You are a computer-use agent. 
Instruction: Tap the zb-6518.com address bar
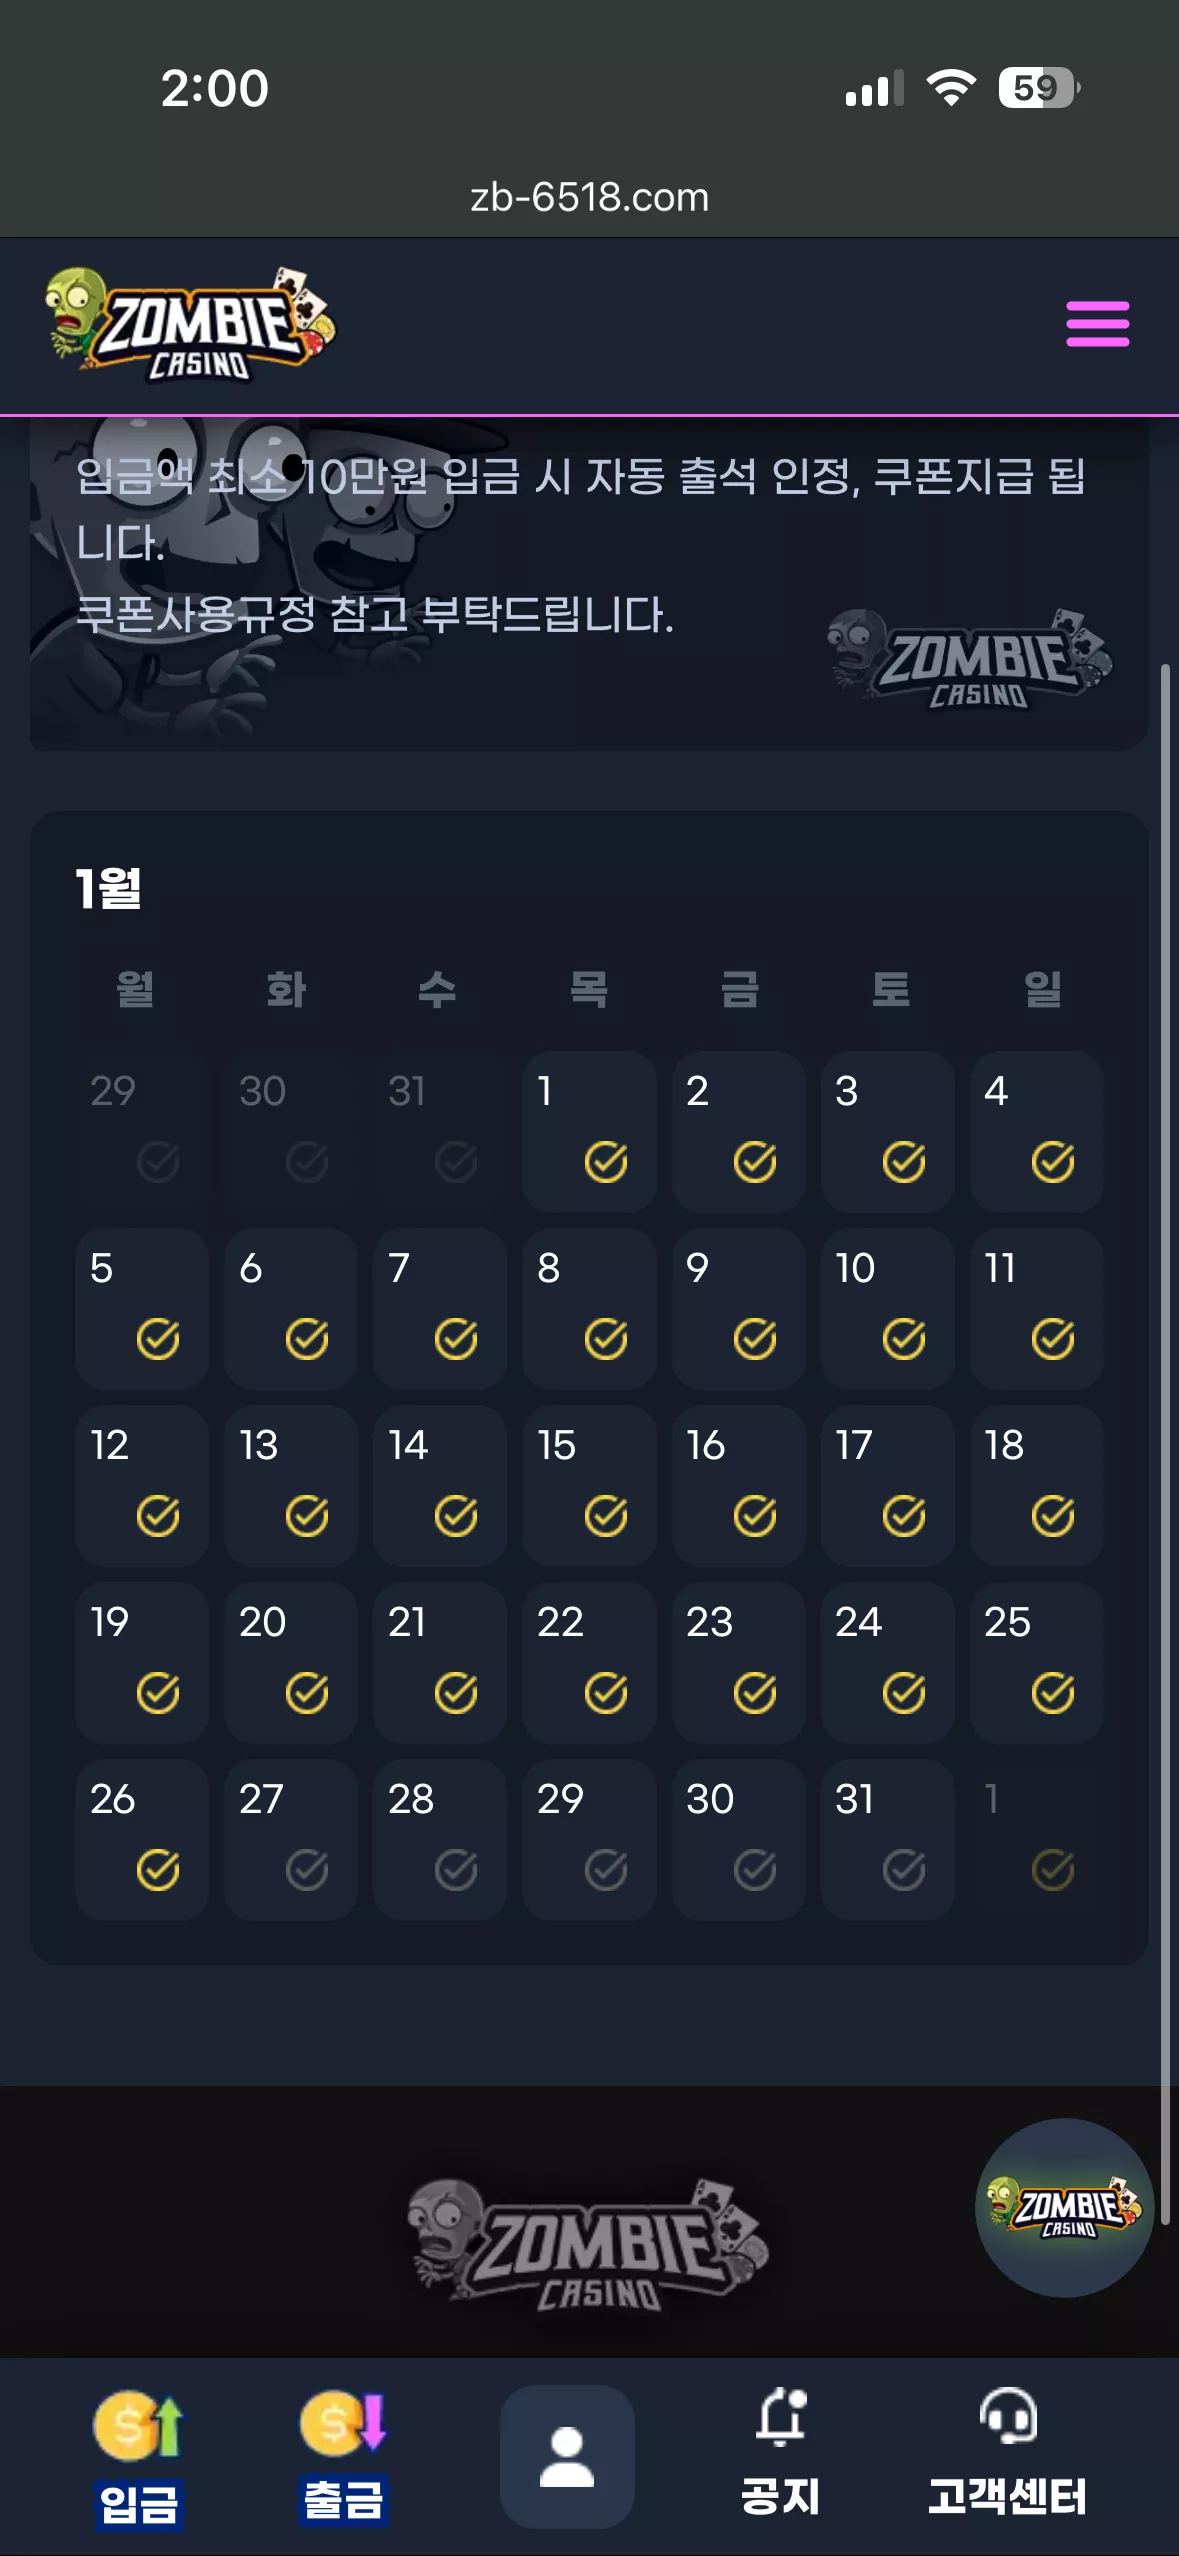[589, 197]
